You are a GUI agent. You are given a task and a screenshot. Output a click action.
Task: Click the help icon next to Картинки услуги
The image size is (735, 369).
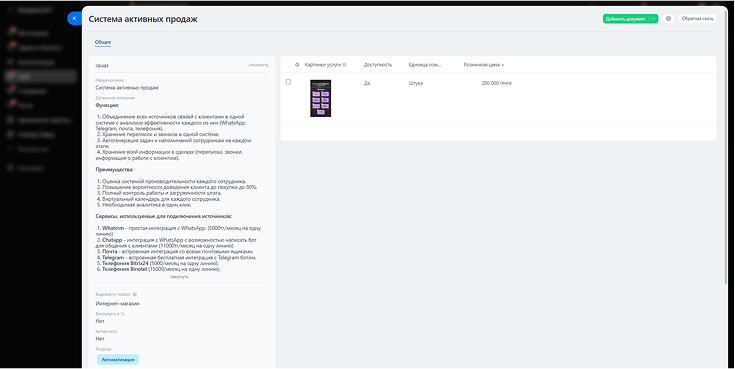[345, 65]
